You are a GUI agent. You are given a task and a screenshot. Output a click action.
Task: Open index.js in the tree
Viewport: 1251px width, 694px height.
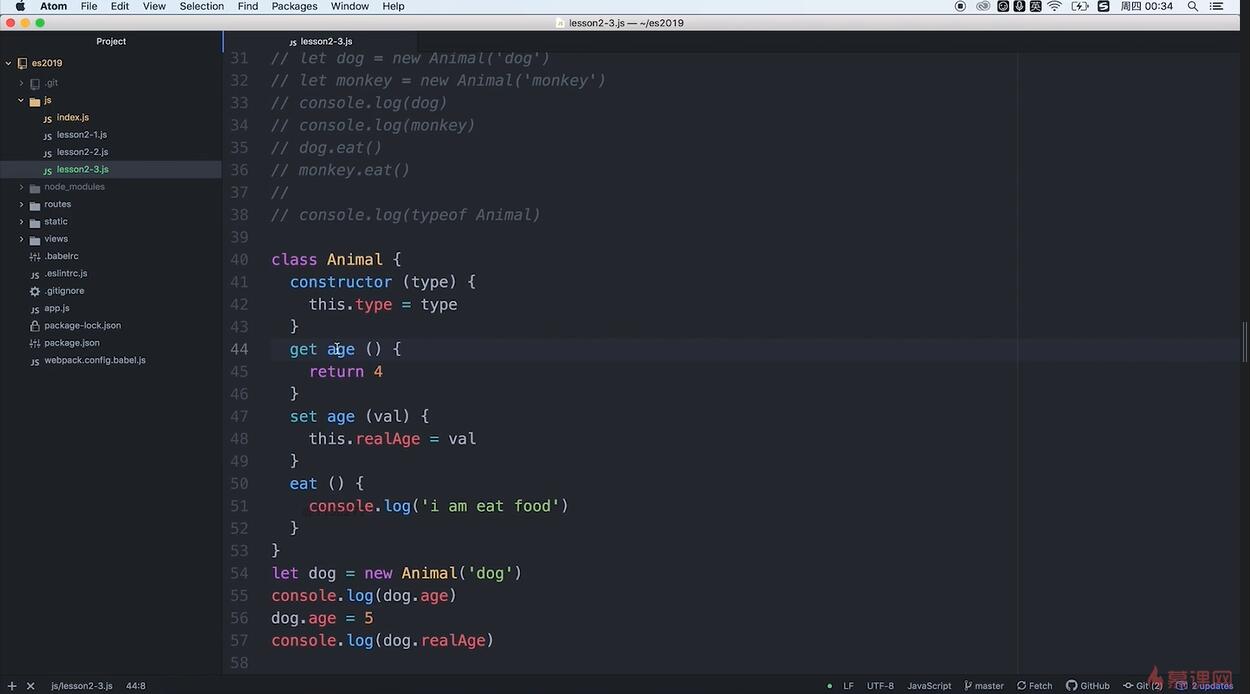coord(72,117)
